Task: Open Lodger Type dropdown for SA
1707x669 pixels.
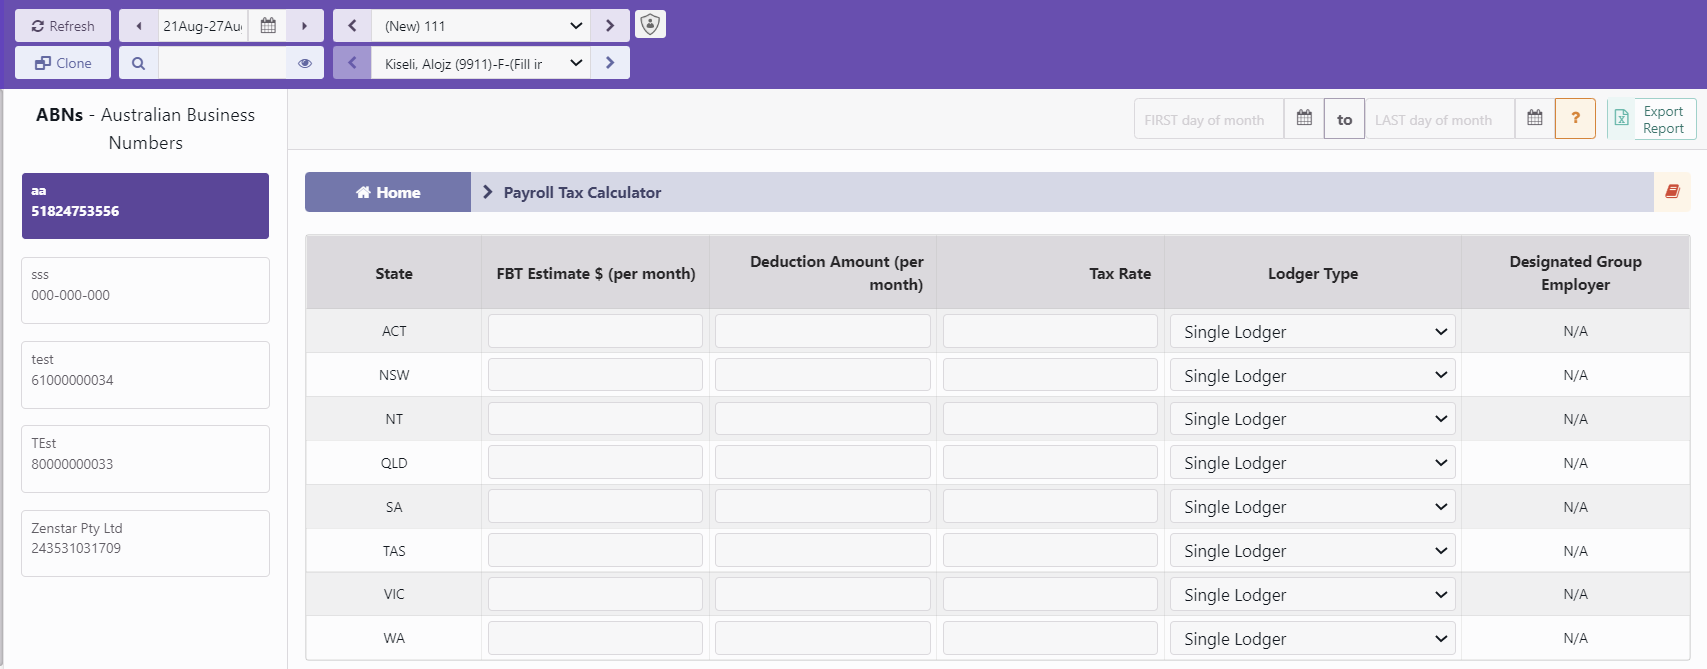Action: point(1313,507)
